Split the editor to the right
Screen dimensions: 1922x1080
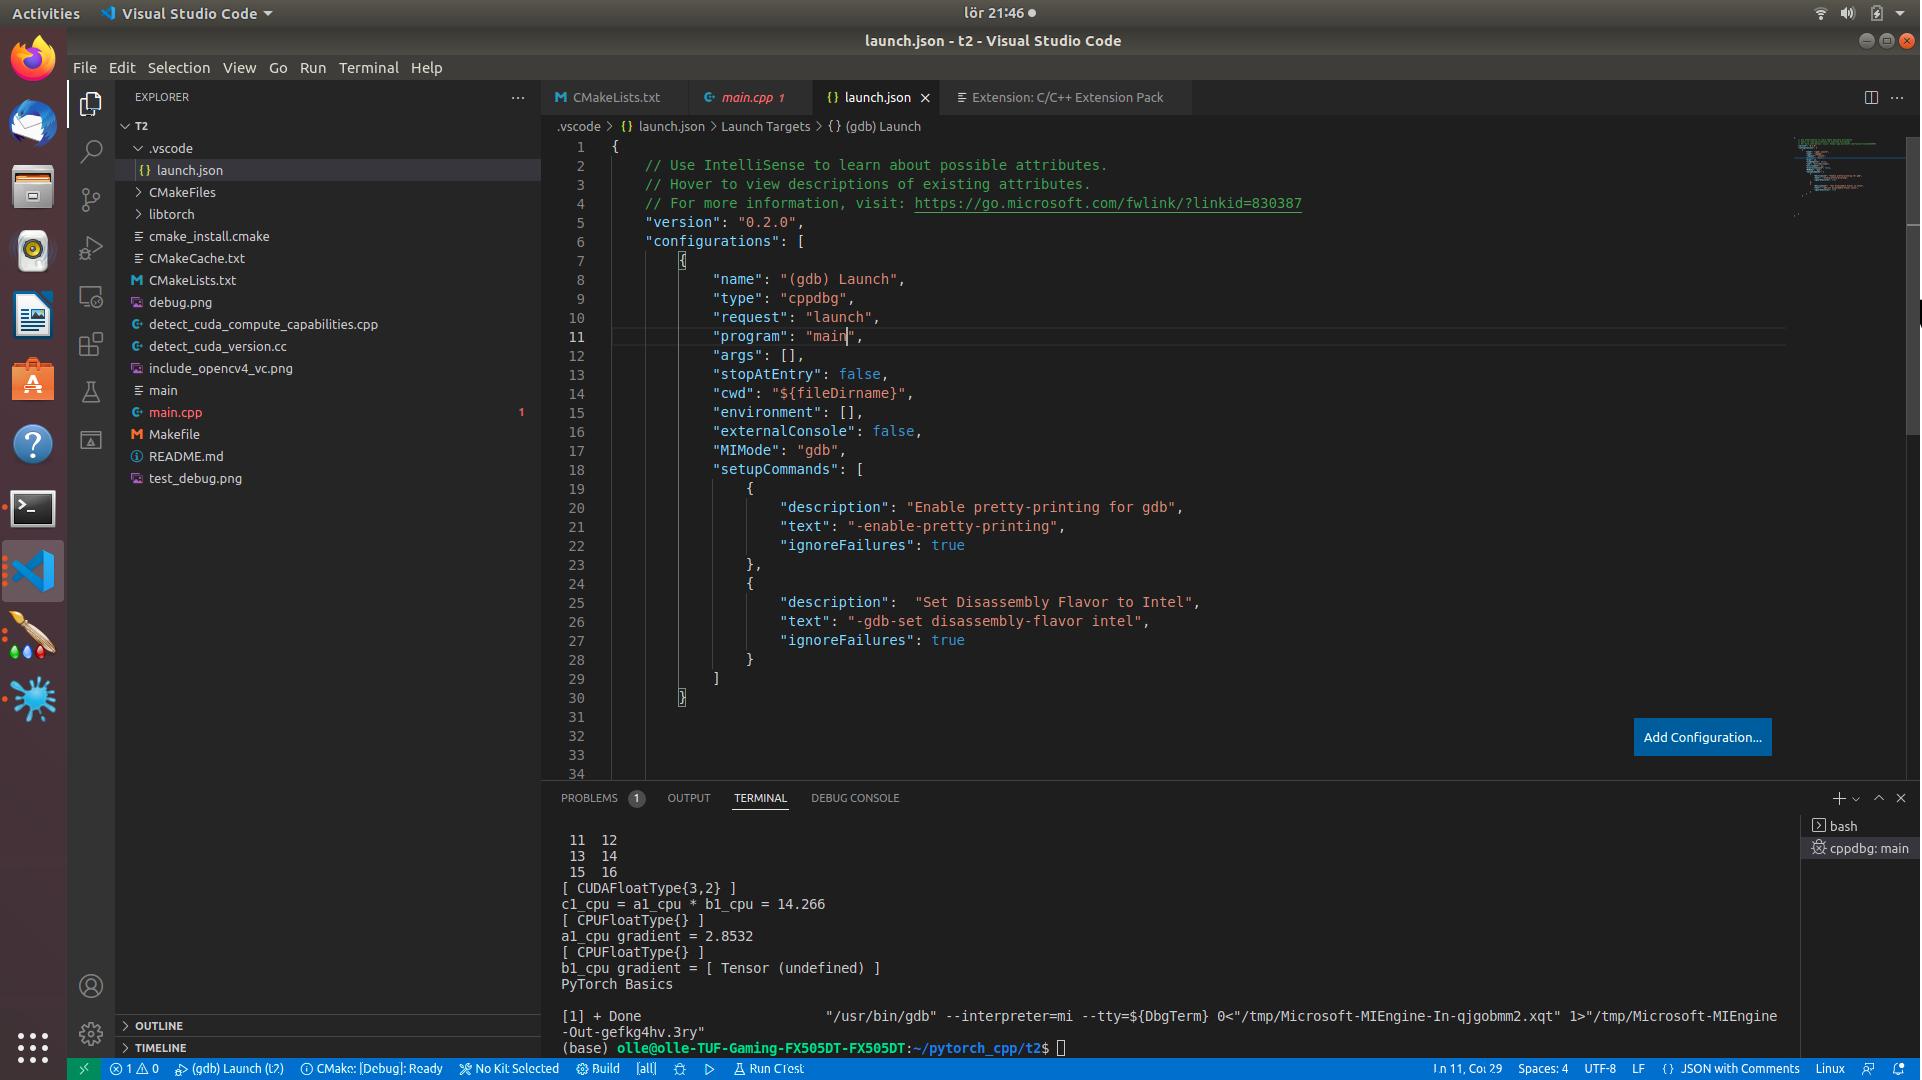pos(1870,97)
